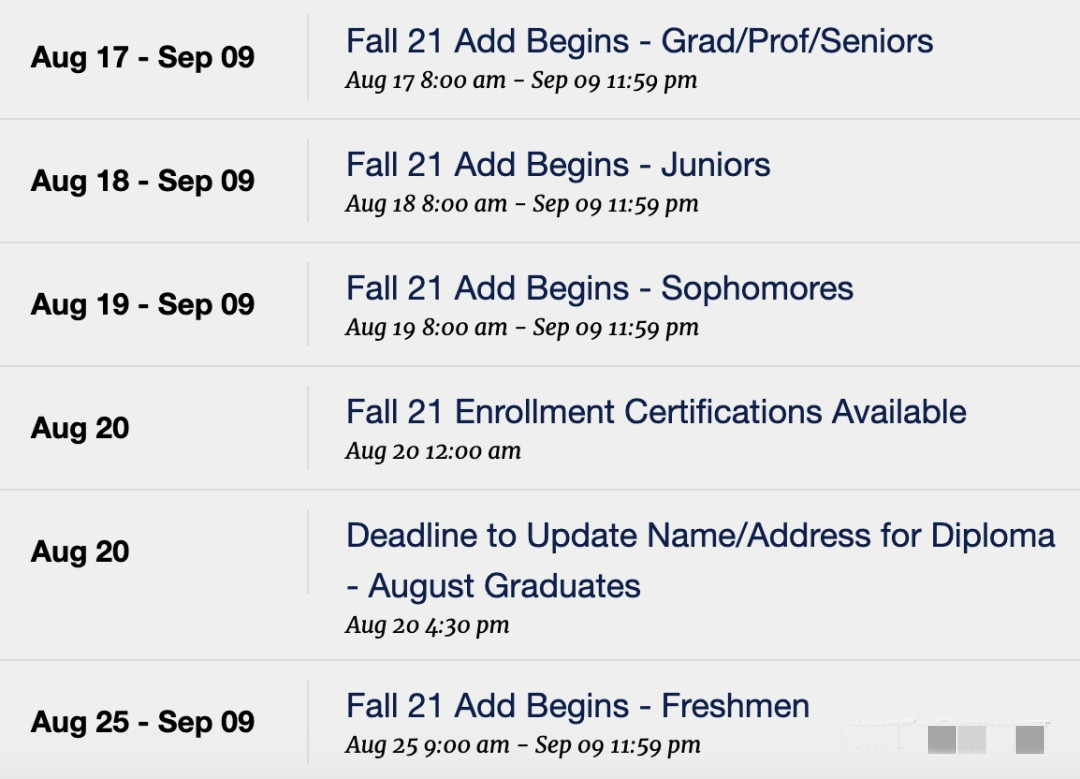Select Aug 20 date beside Enrollment Certifications
Image resolution: width=1080 pixels, height=779 pixels.
(x=80, y=428)
